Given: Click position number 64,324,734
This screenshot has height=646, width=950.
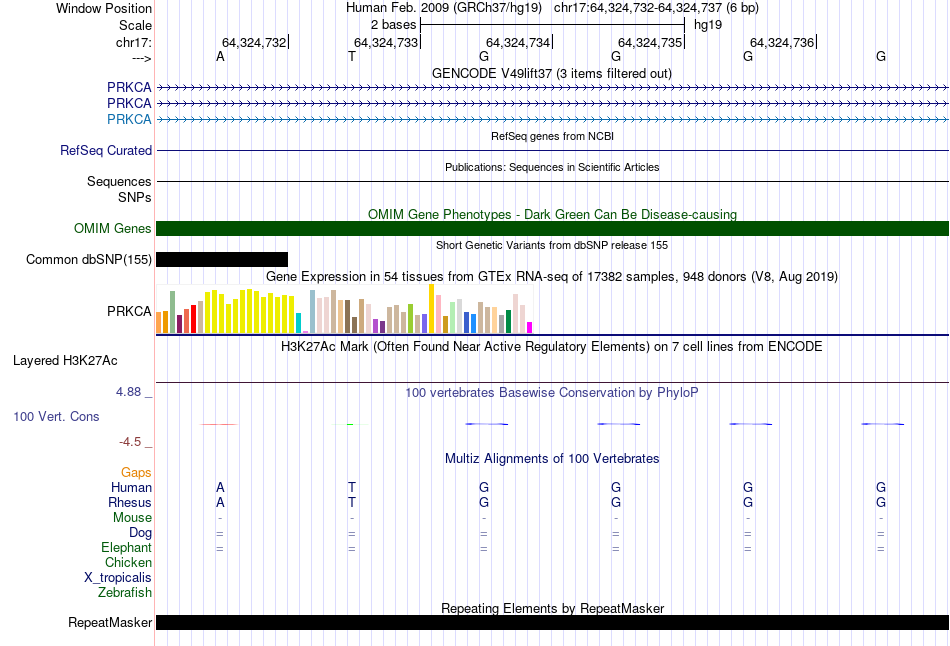Looking at the screenshot, I should tap(518, 42).
